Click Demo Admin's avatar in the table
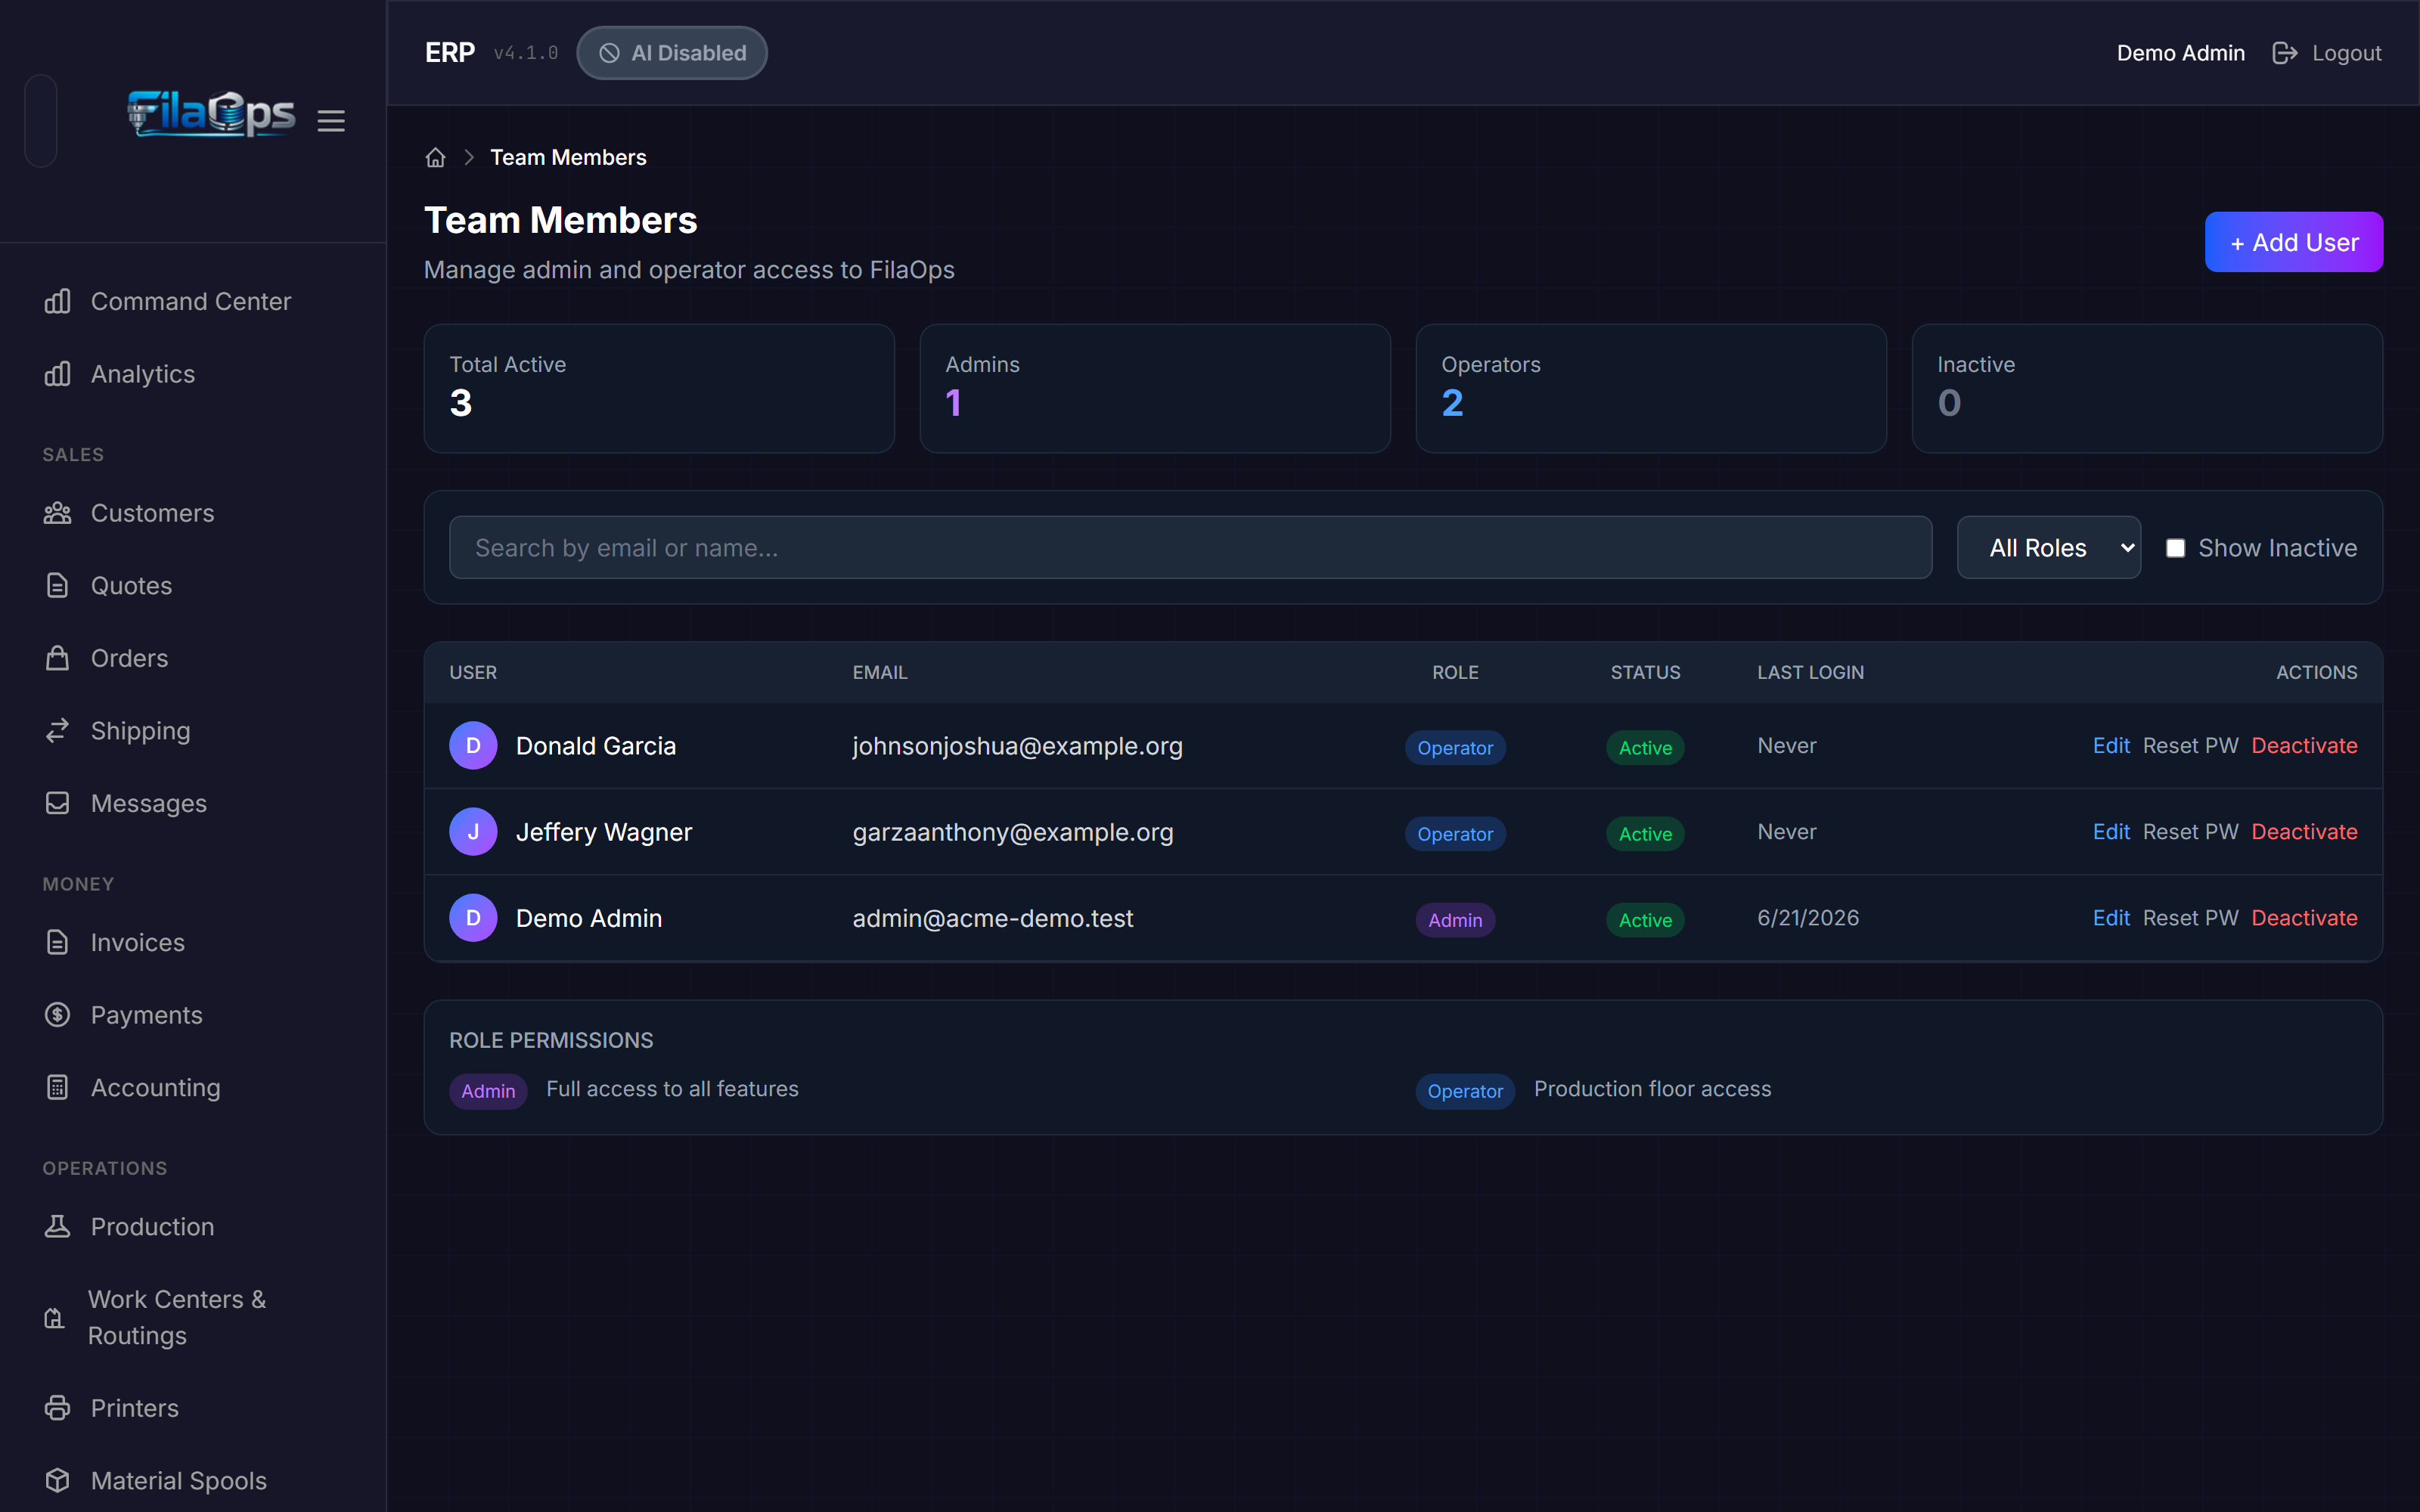Screen dimensions: 2420x1512 [473, 918]
